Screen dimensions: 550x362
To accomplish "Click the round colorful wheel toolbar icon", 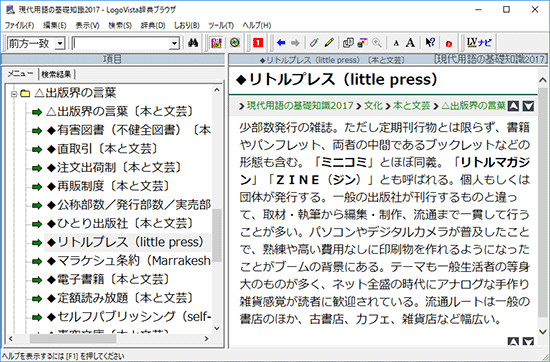I will 235,43.
